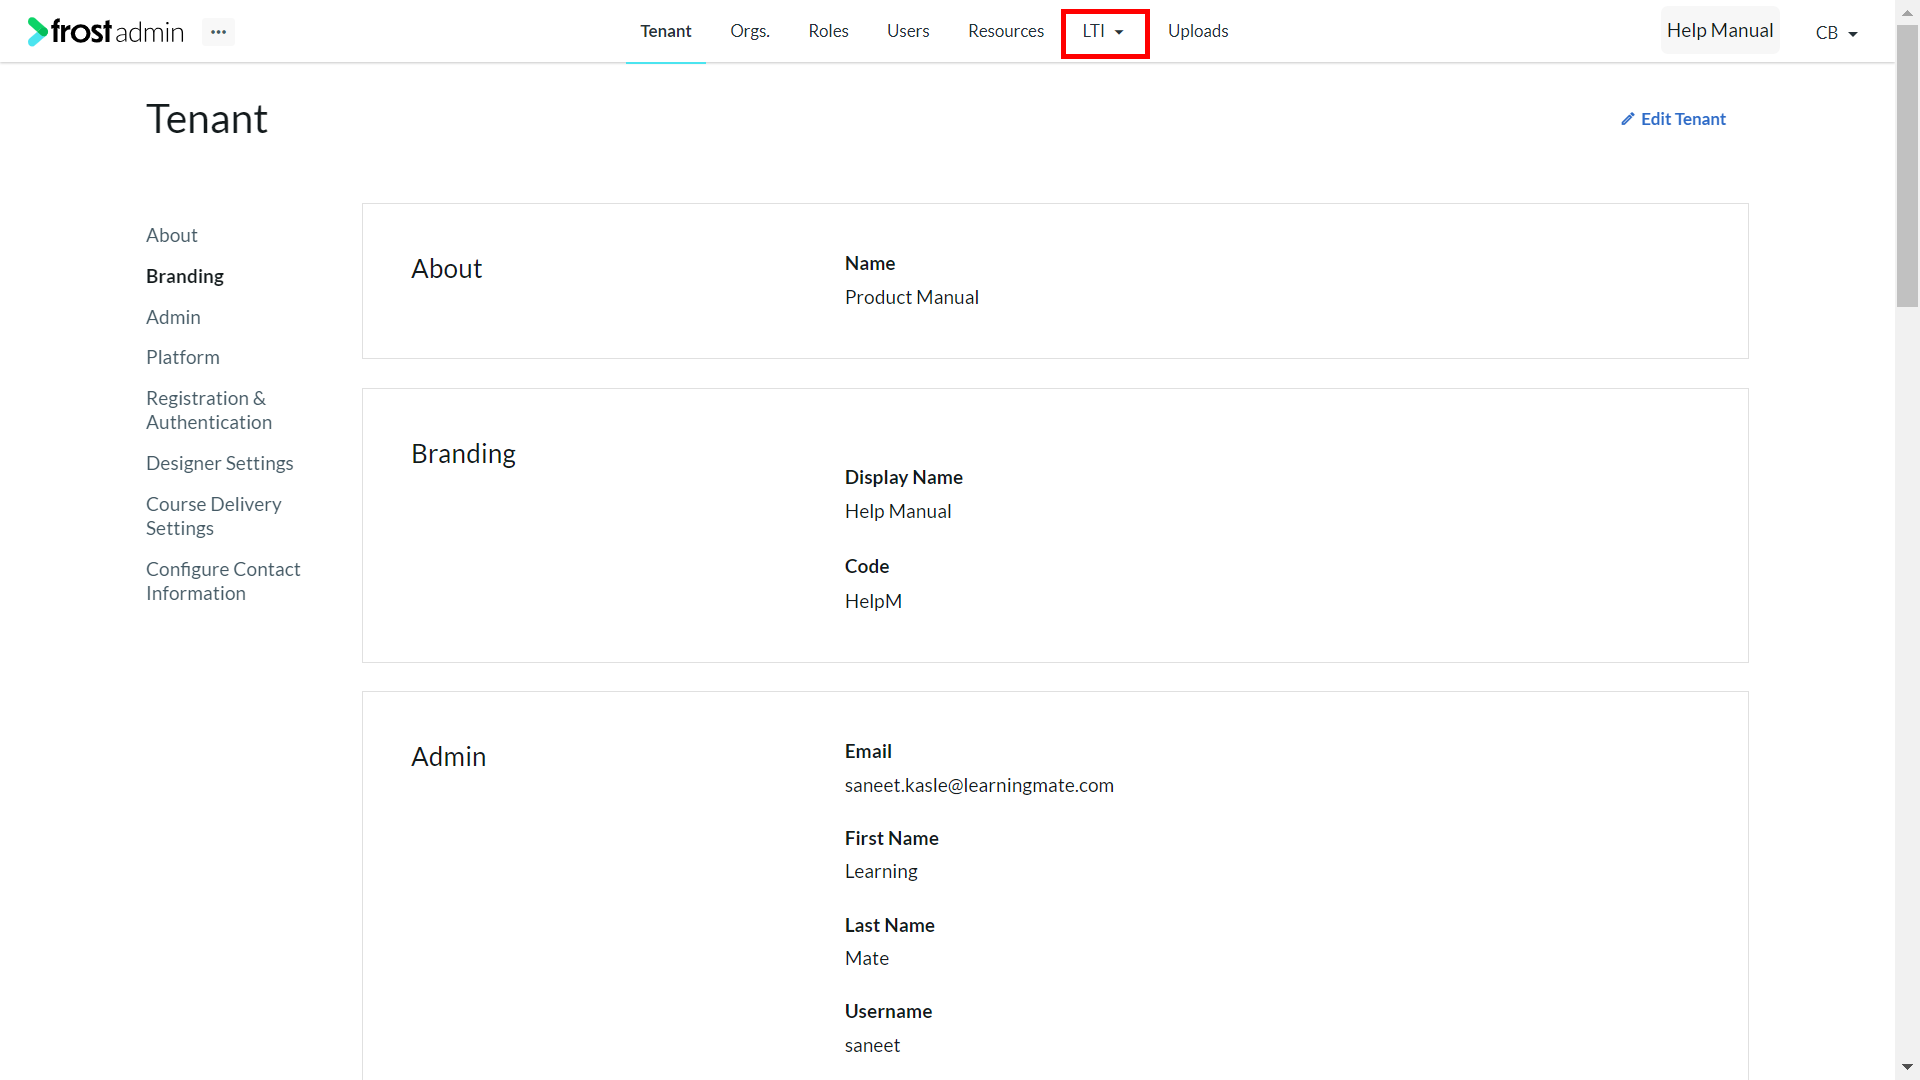Click the Edit Tenant pencil icon
This screenshot has width=1920, height=1080.
(x=1628, y=119)
